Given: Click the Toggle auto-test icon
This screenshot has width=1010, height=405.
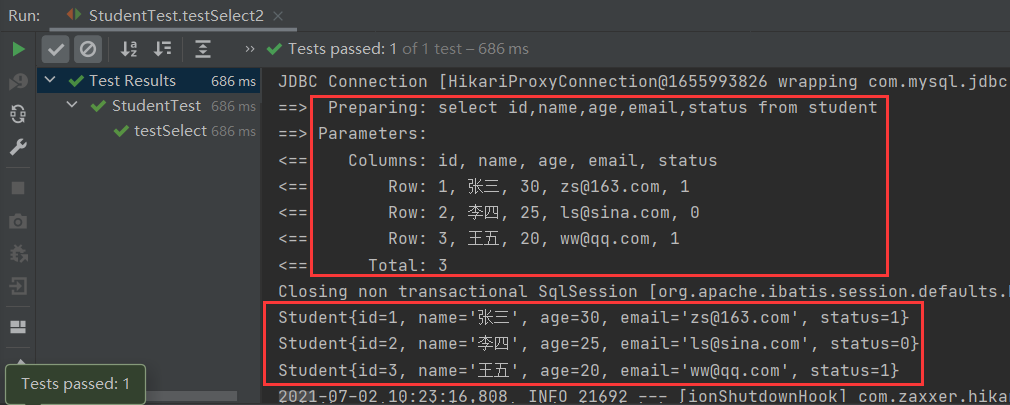Looking at the screenshot, I should point(18,115).
